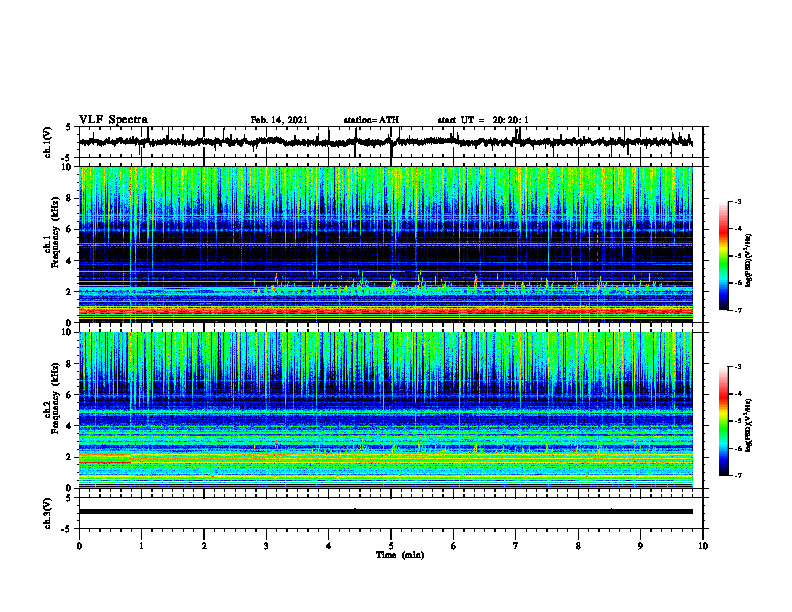Screen dimensions: 792x612
Task: Click the "-7" label on ch.1 colorbar
Action: click(737, 310)
